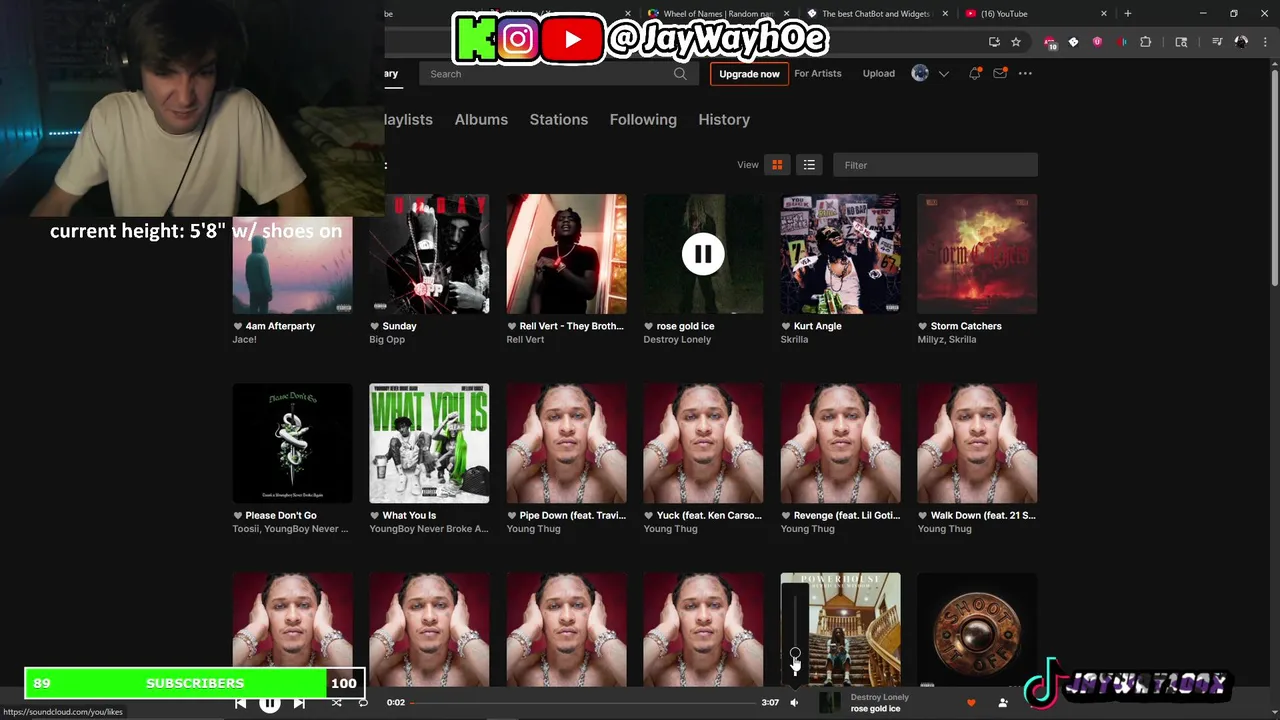Open the Stations tab

pos(559,119)
